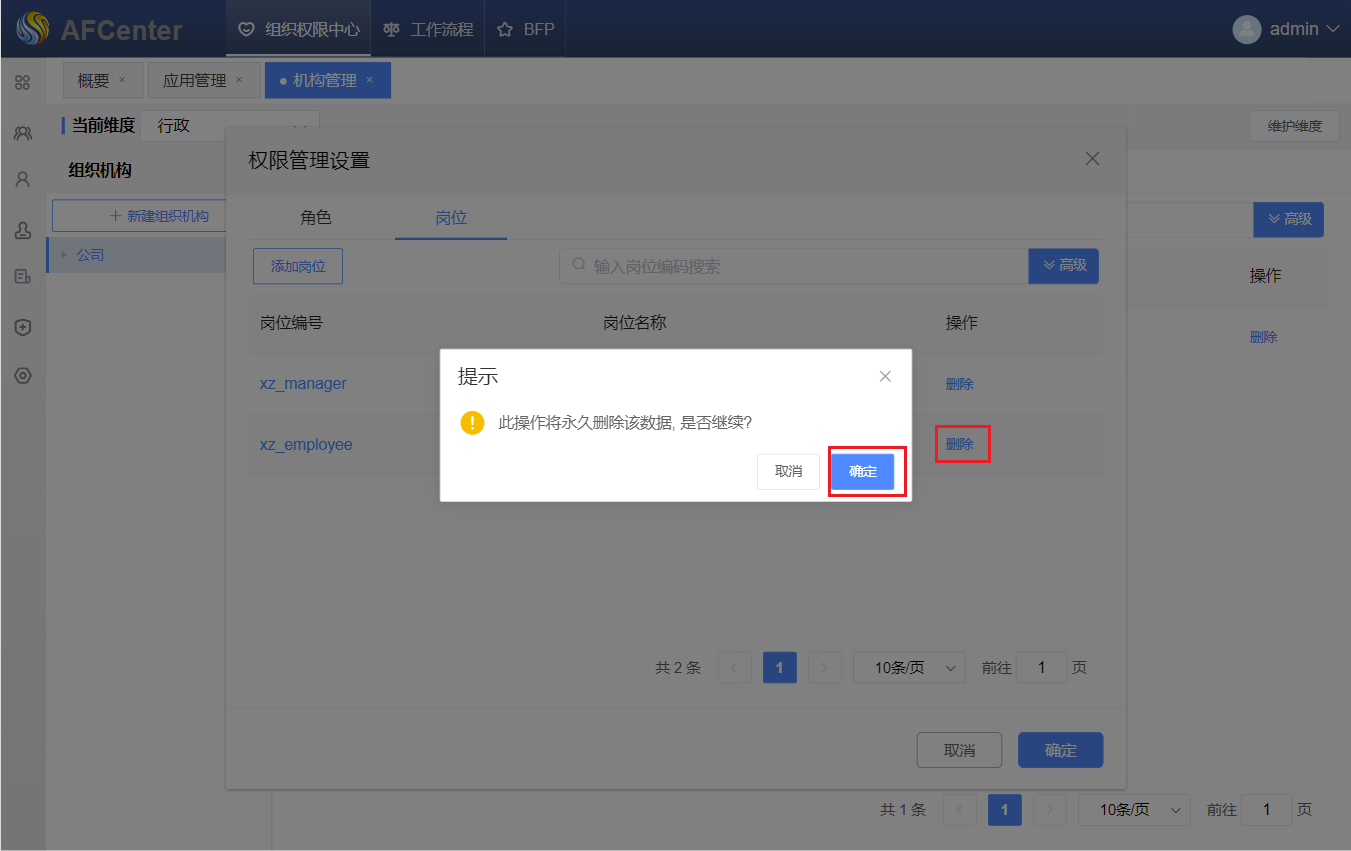Click the shield plus icon in sidebar

tap(22, 327)
